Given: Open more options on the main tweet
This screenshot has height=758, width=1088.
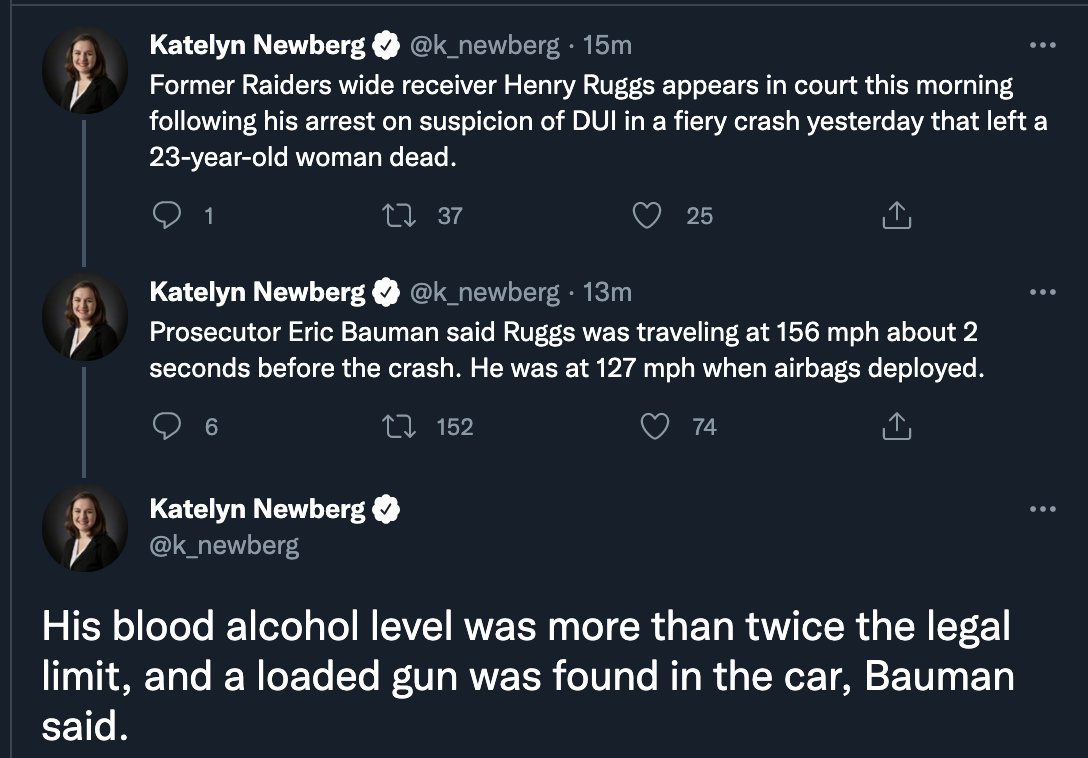Looking at the screenshot, I should pos(1042,509).
